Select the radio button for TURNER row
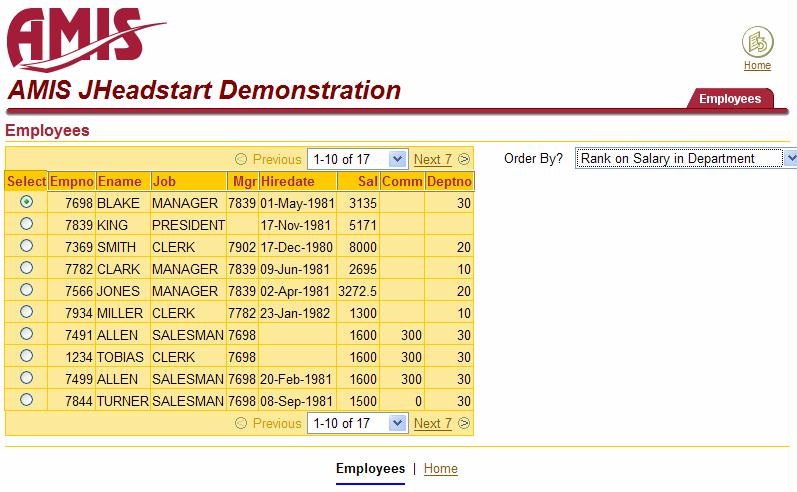This screenshot has width=797, height=492. 26,400
